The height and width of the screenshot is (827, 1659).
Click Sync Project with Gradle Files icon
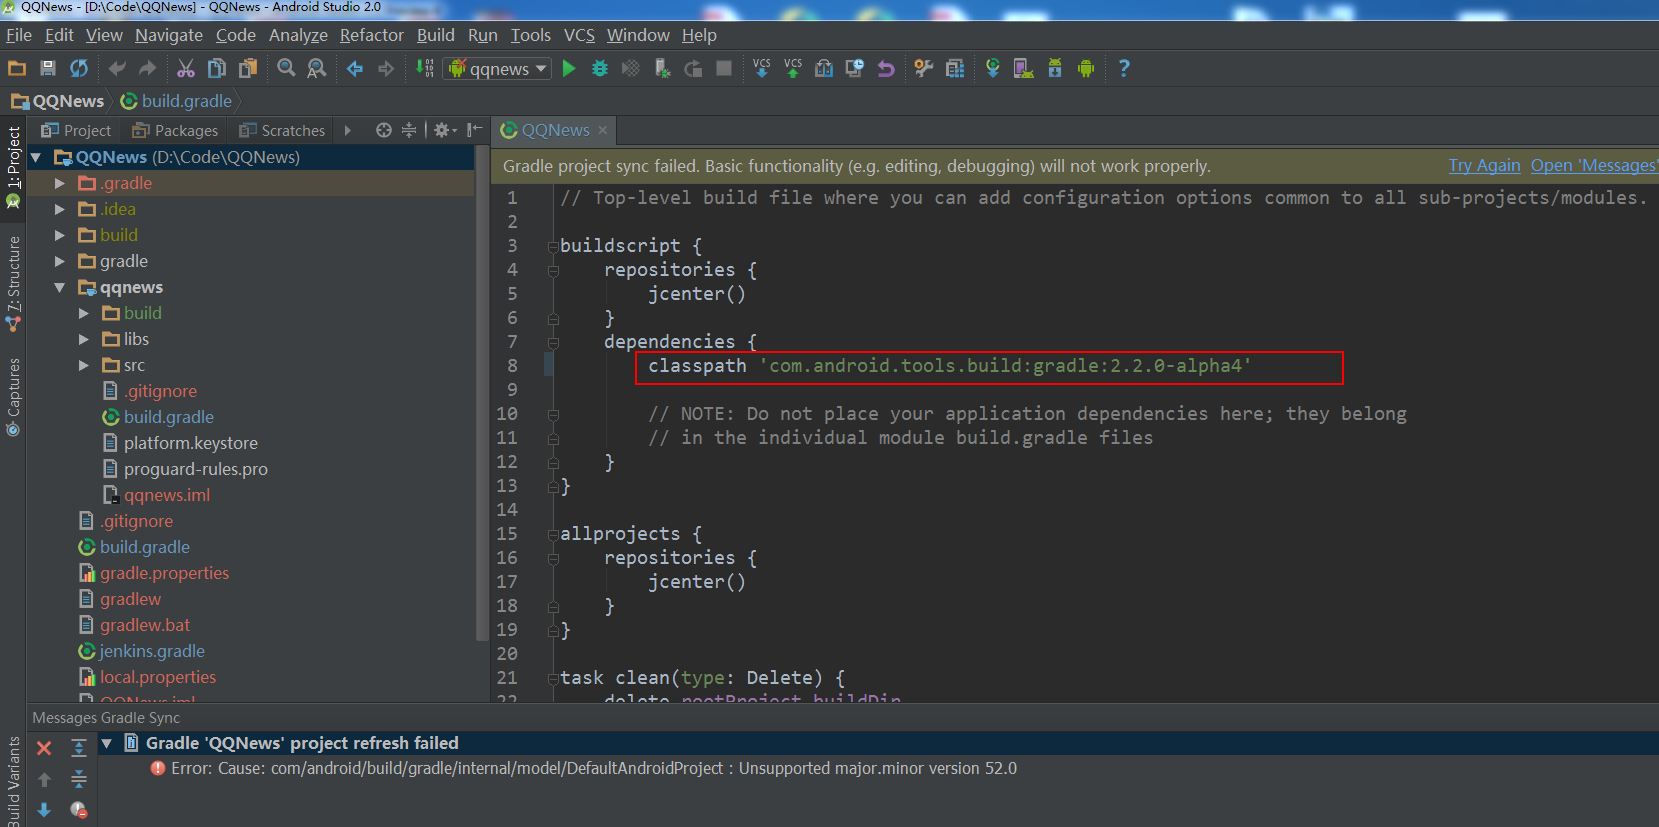[x=993, y=68]
